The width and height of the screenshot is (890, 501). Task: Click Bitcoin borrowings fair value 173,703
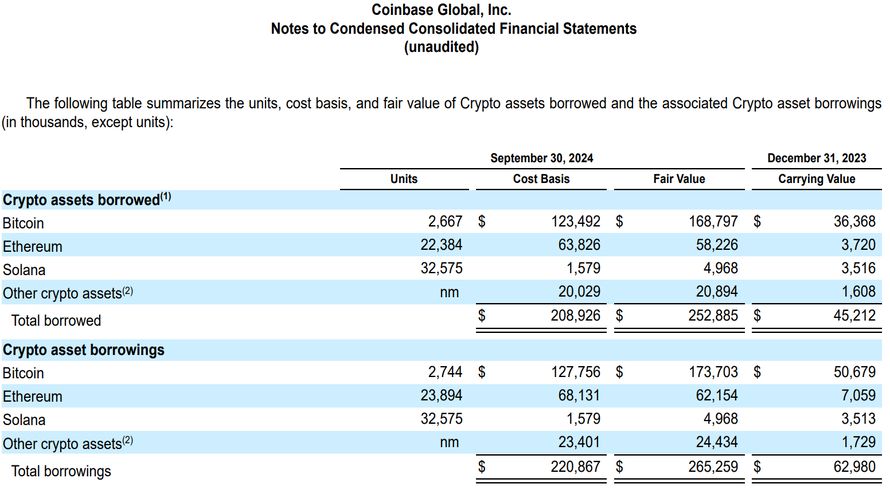click(713, 372)
